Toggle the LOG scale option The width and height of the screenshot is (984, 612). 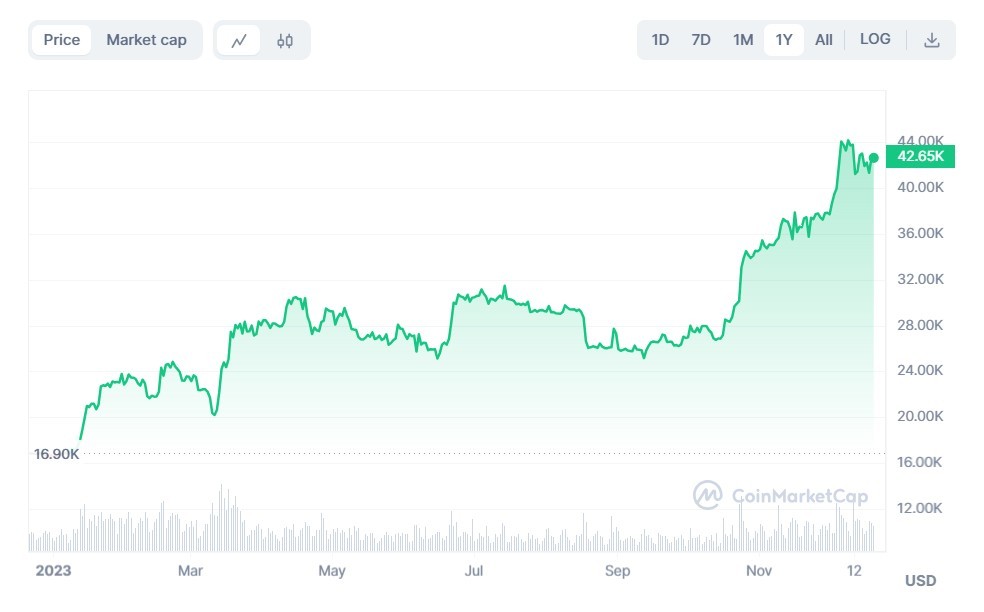tap(875, 39)
